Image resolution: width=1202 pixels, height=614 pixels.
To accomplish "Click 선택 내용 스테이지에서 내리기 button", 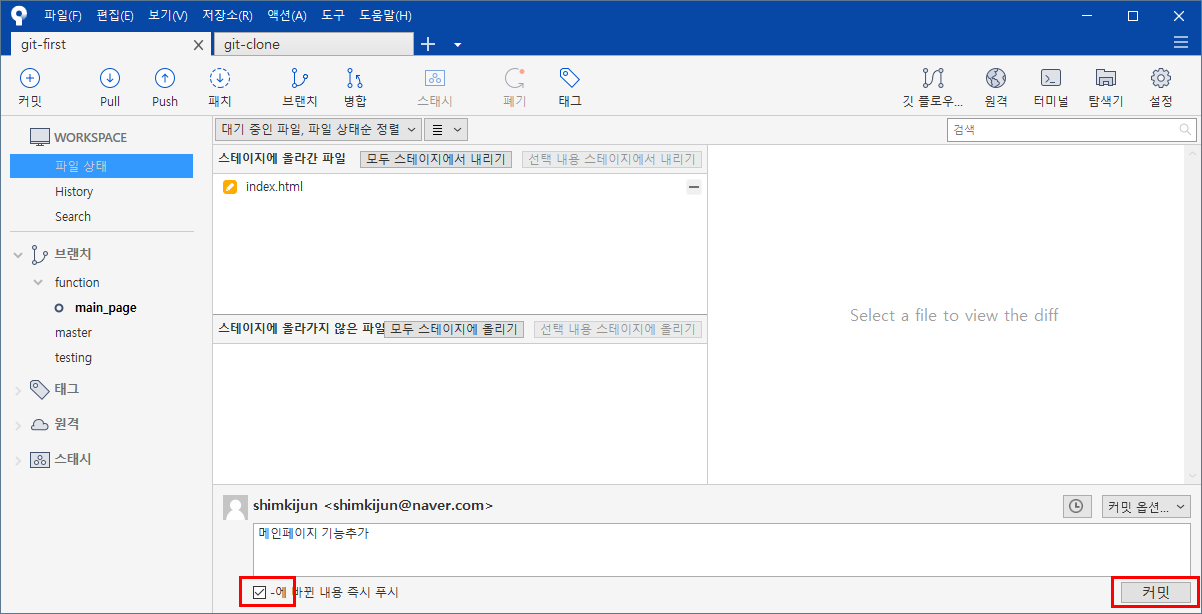I will click(612, 159).
